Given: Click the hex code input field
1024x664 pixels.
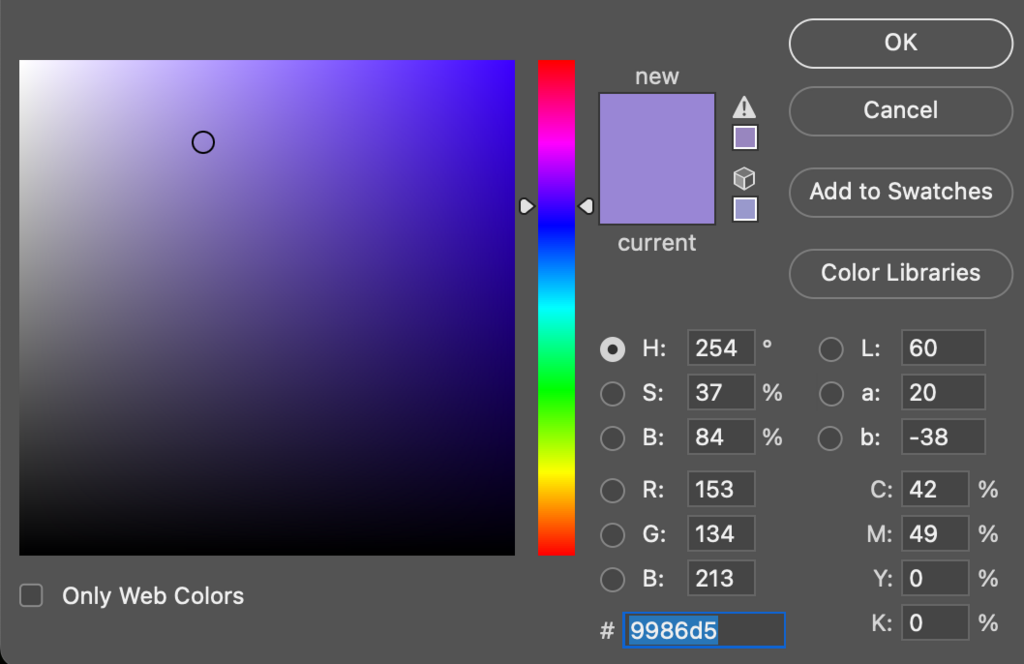Looking at the screenshot, I should [x=703, y=630].
